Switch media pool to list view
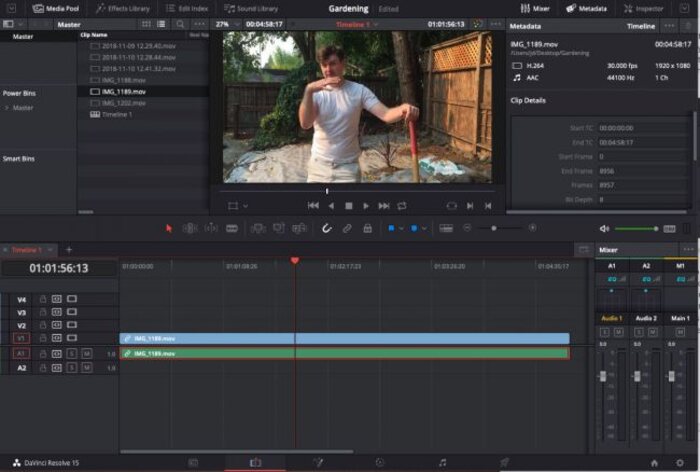This screenshot has width=700, height=472. pos(161,24)
